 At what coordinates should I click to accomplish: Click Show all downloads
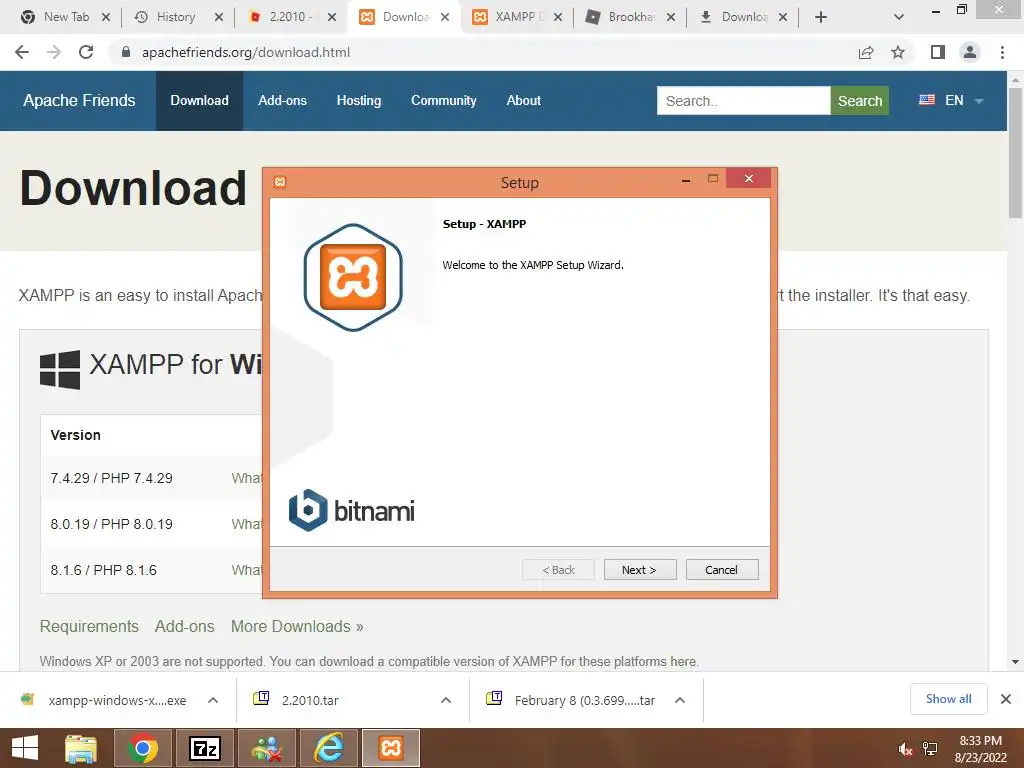click(948, 699)
